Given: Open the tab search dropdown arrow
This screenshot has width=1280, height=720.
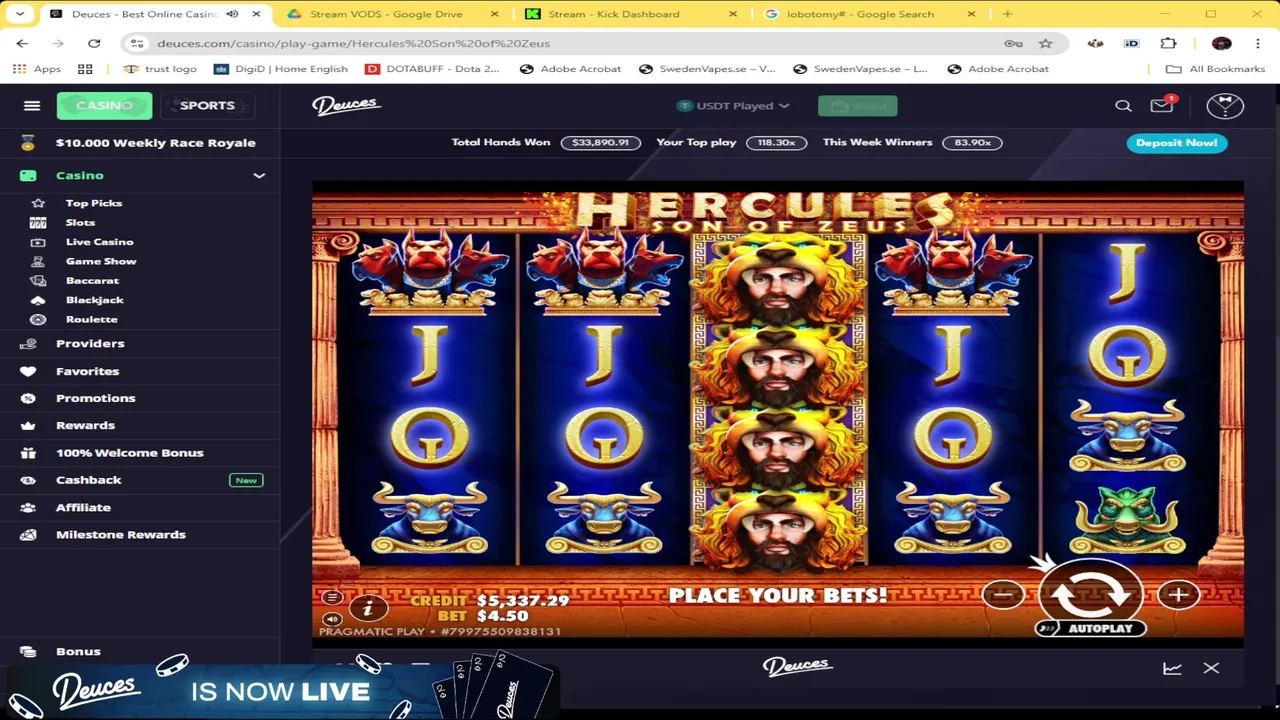Looking at the screenshot, I should [x=19, y=14].
